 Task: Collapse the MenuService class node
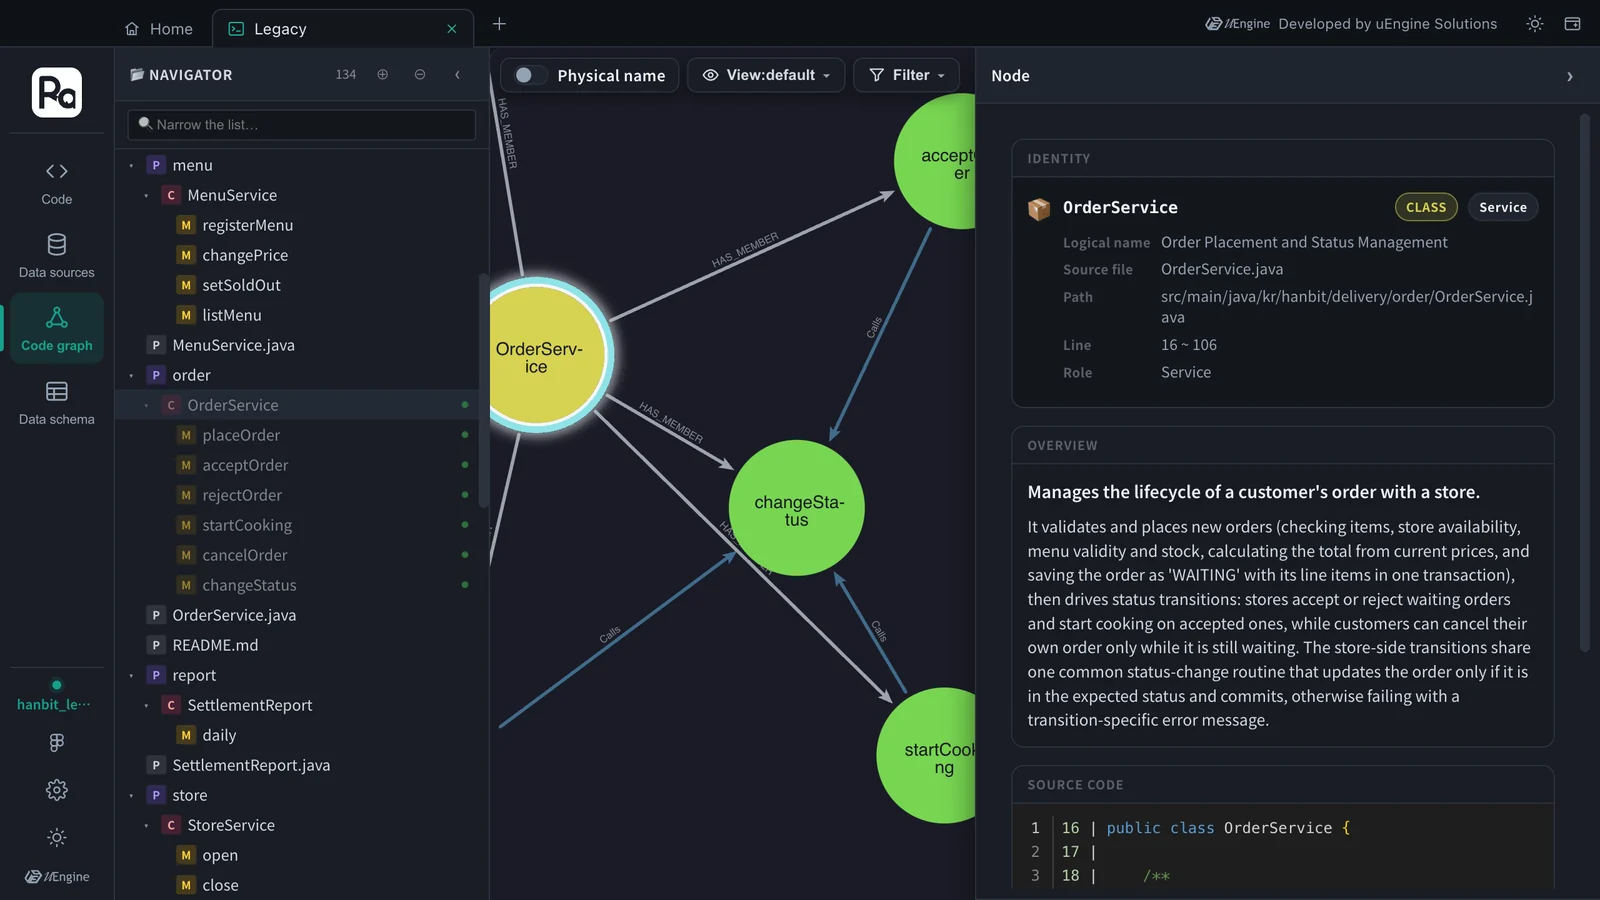click(146, 196)
